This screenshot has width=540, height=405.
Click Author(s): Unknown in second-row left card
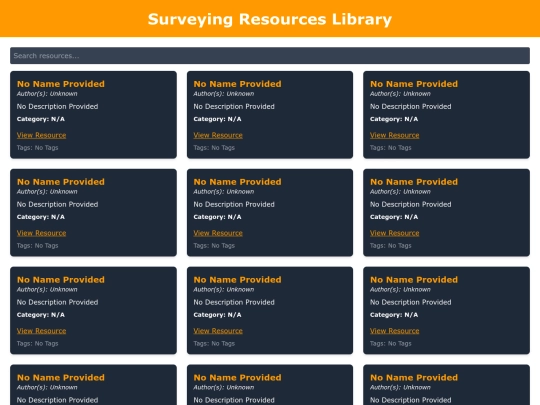[x=47, y=191]
